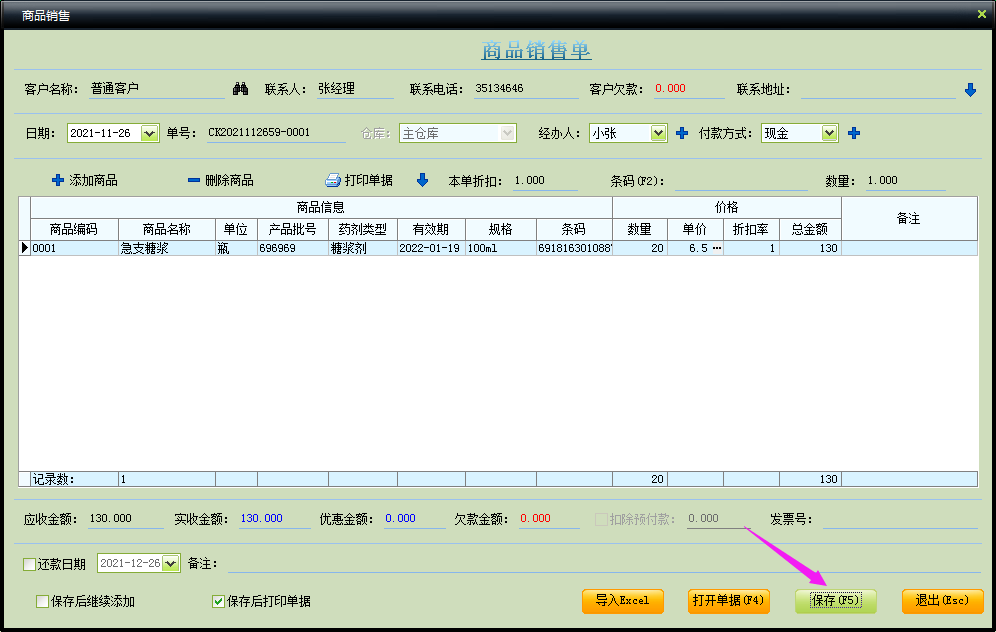996x632 pixels.
Task: Select the expiry cell 2022-01-19
Action: click(x=431, y=248)
